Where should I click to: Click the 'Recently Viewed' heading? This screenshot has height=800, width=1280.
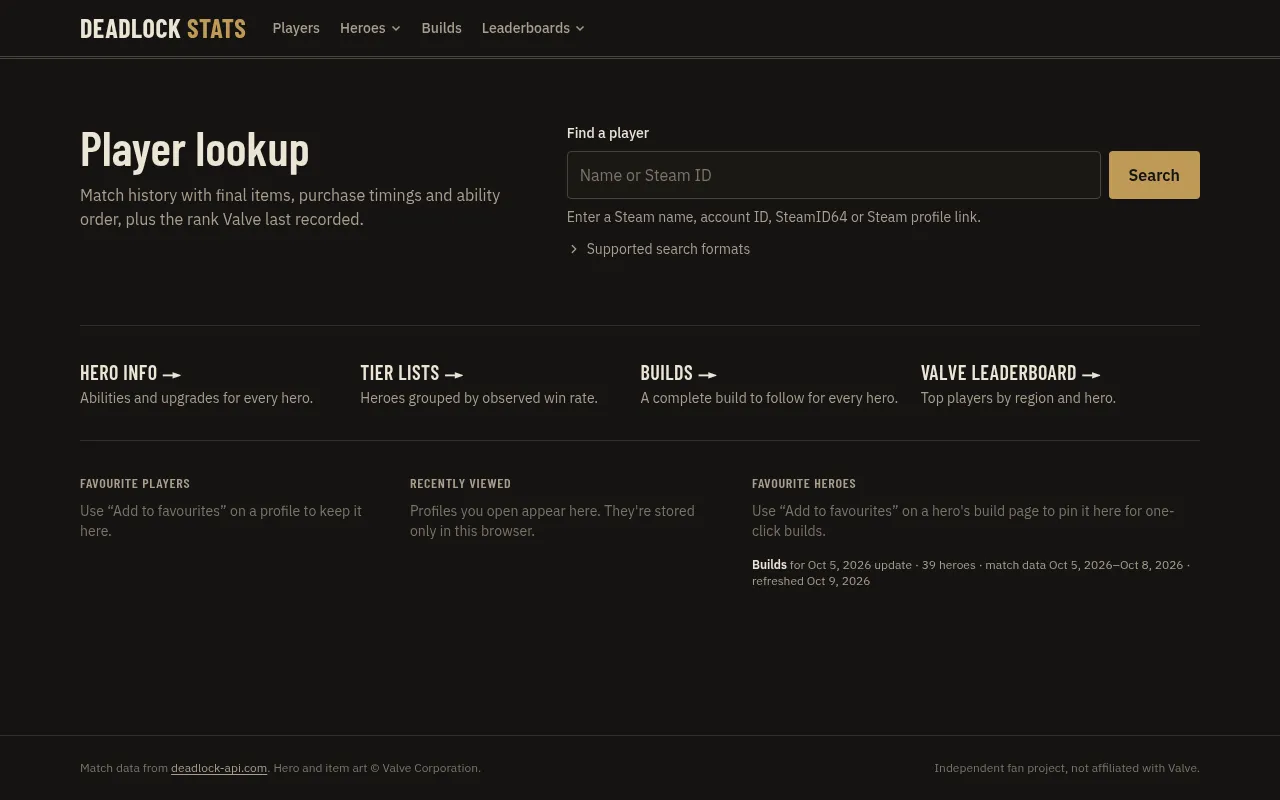pos(460,484)
